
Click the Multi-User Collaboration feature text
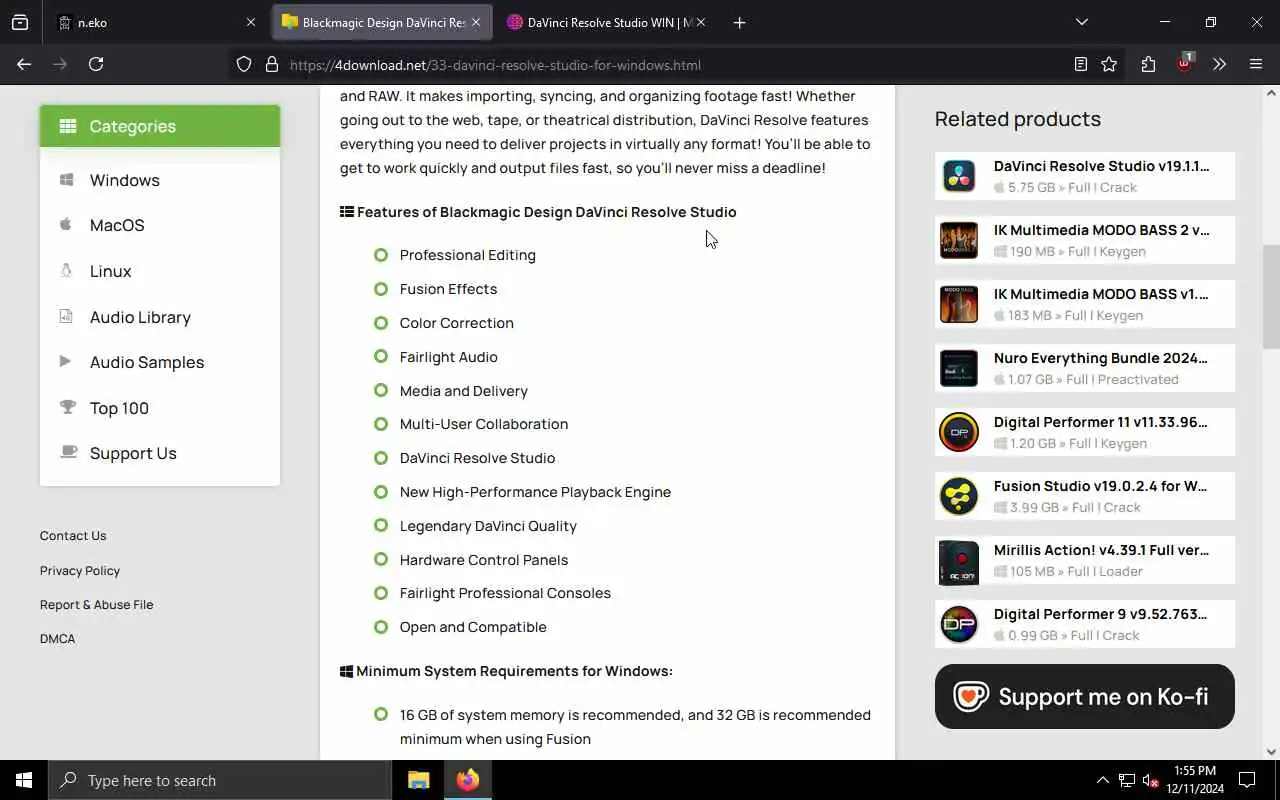pos(484,424)
